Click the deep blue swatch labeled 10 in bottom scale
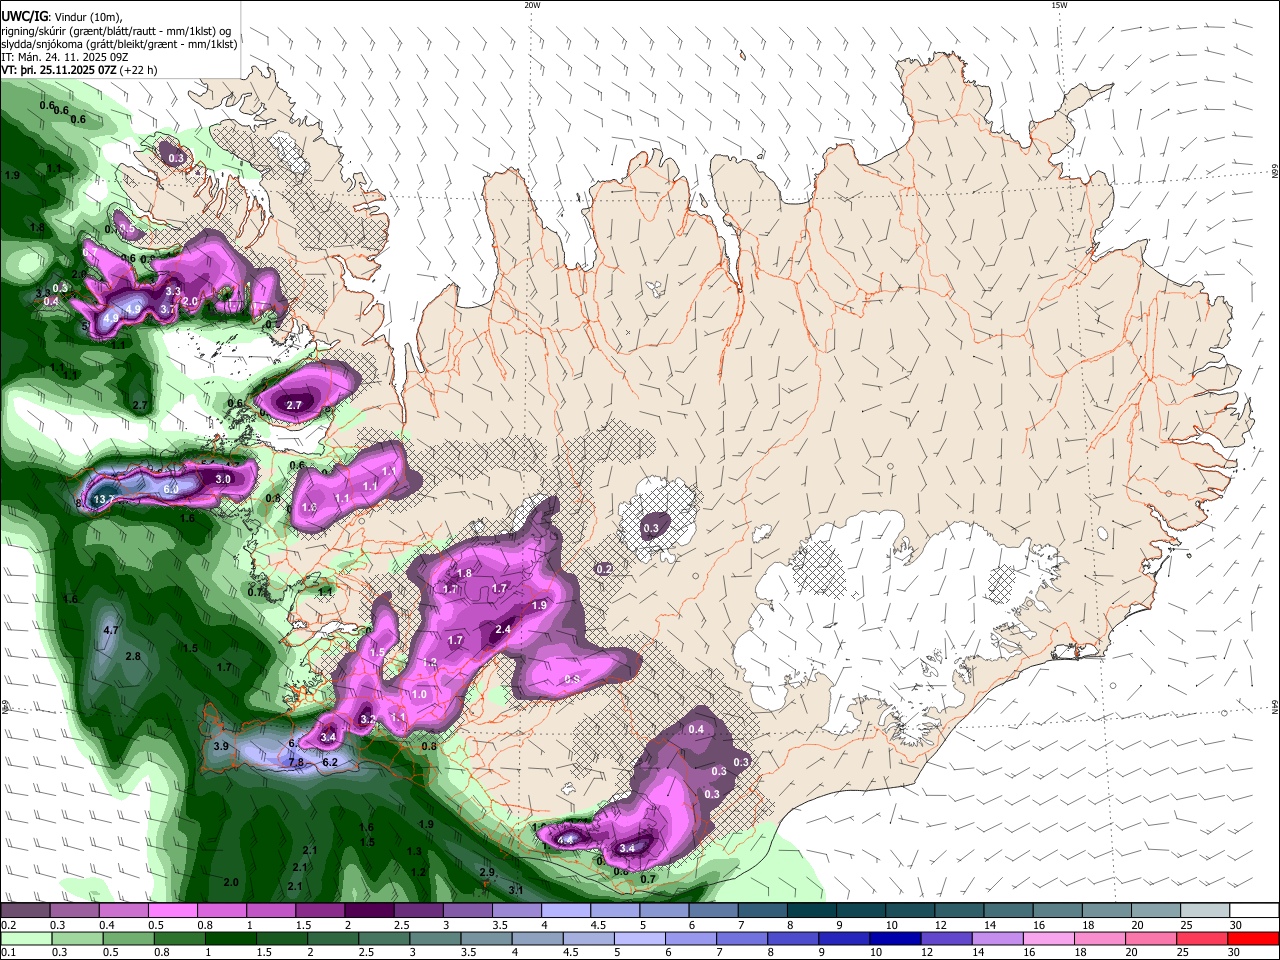 pos(894,939)
